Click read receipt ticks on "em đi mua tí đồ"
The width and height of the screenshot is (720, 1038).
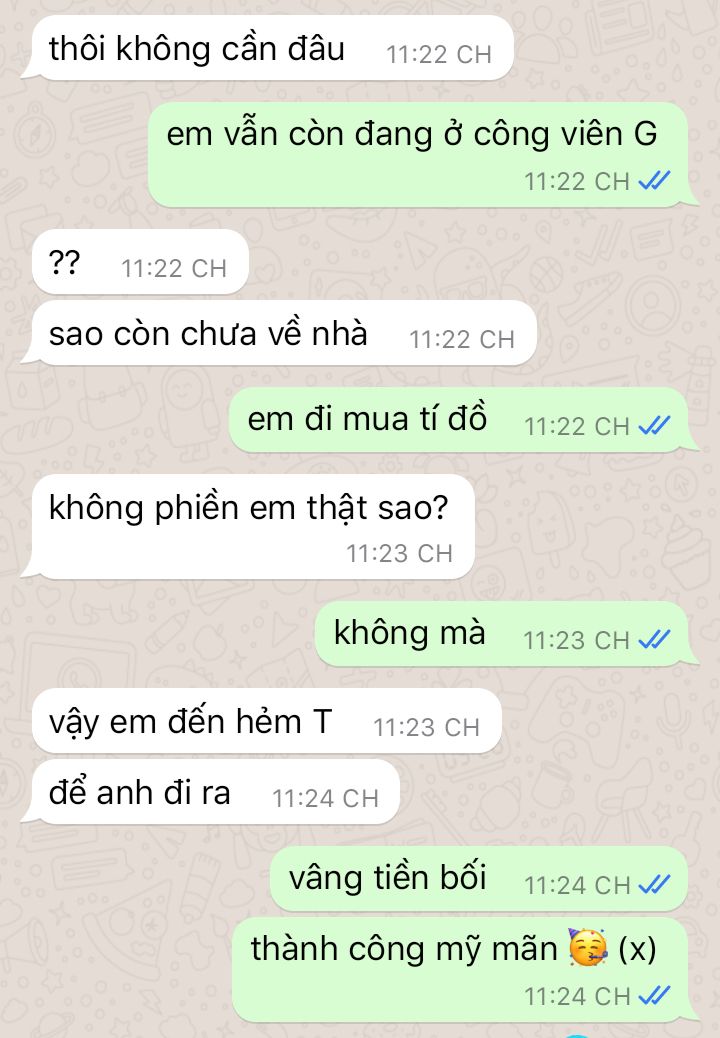coord(654,426)
